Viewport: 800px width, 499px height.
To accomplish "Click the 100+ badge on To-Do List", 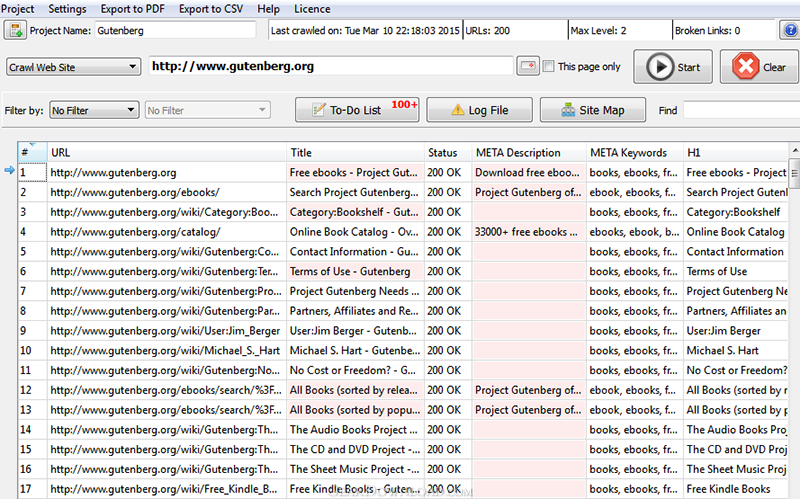I will (x=405, y=105).
